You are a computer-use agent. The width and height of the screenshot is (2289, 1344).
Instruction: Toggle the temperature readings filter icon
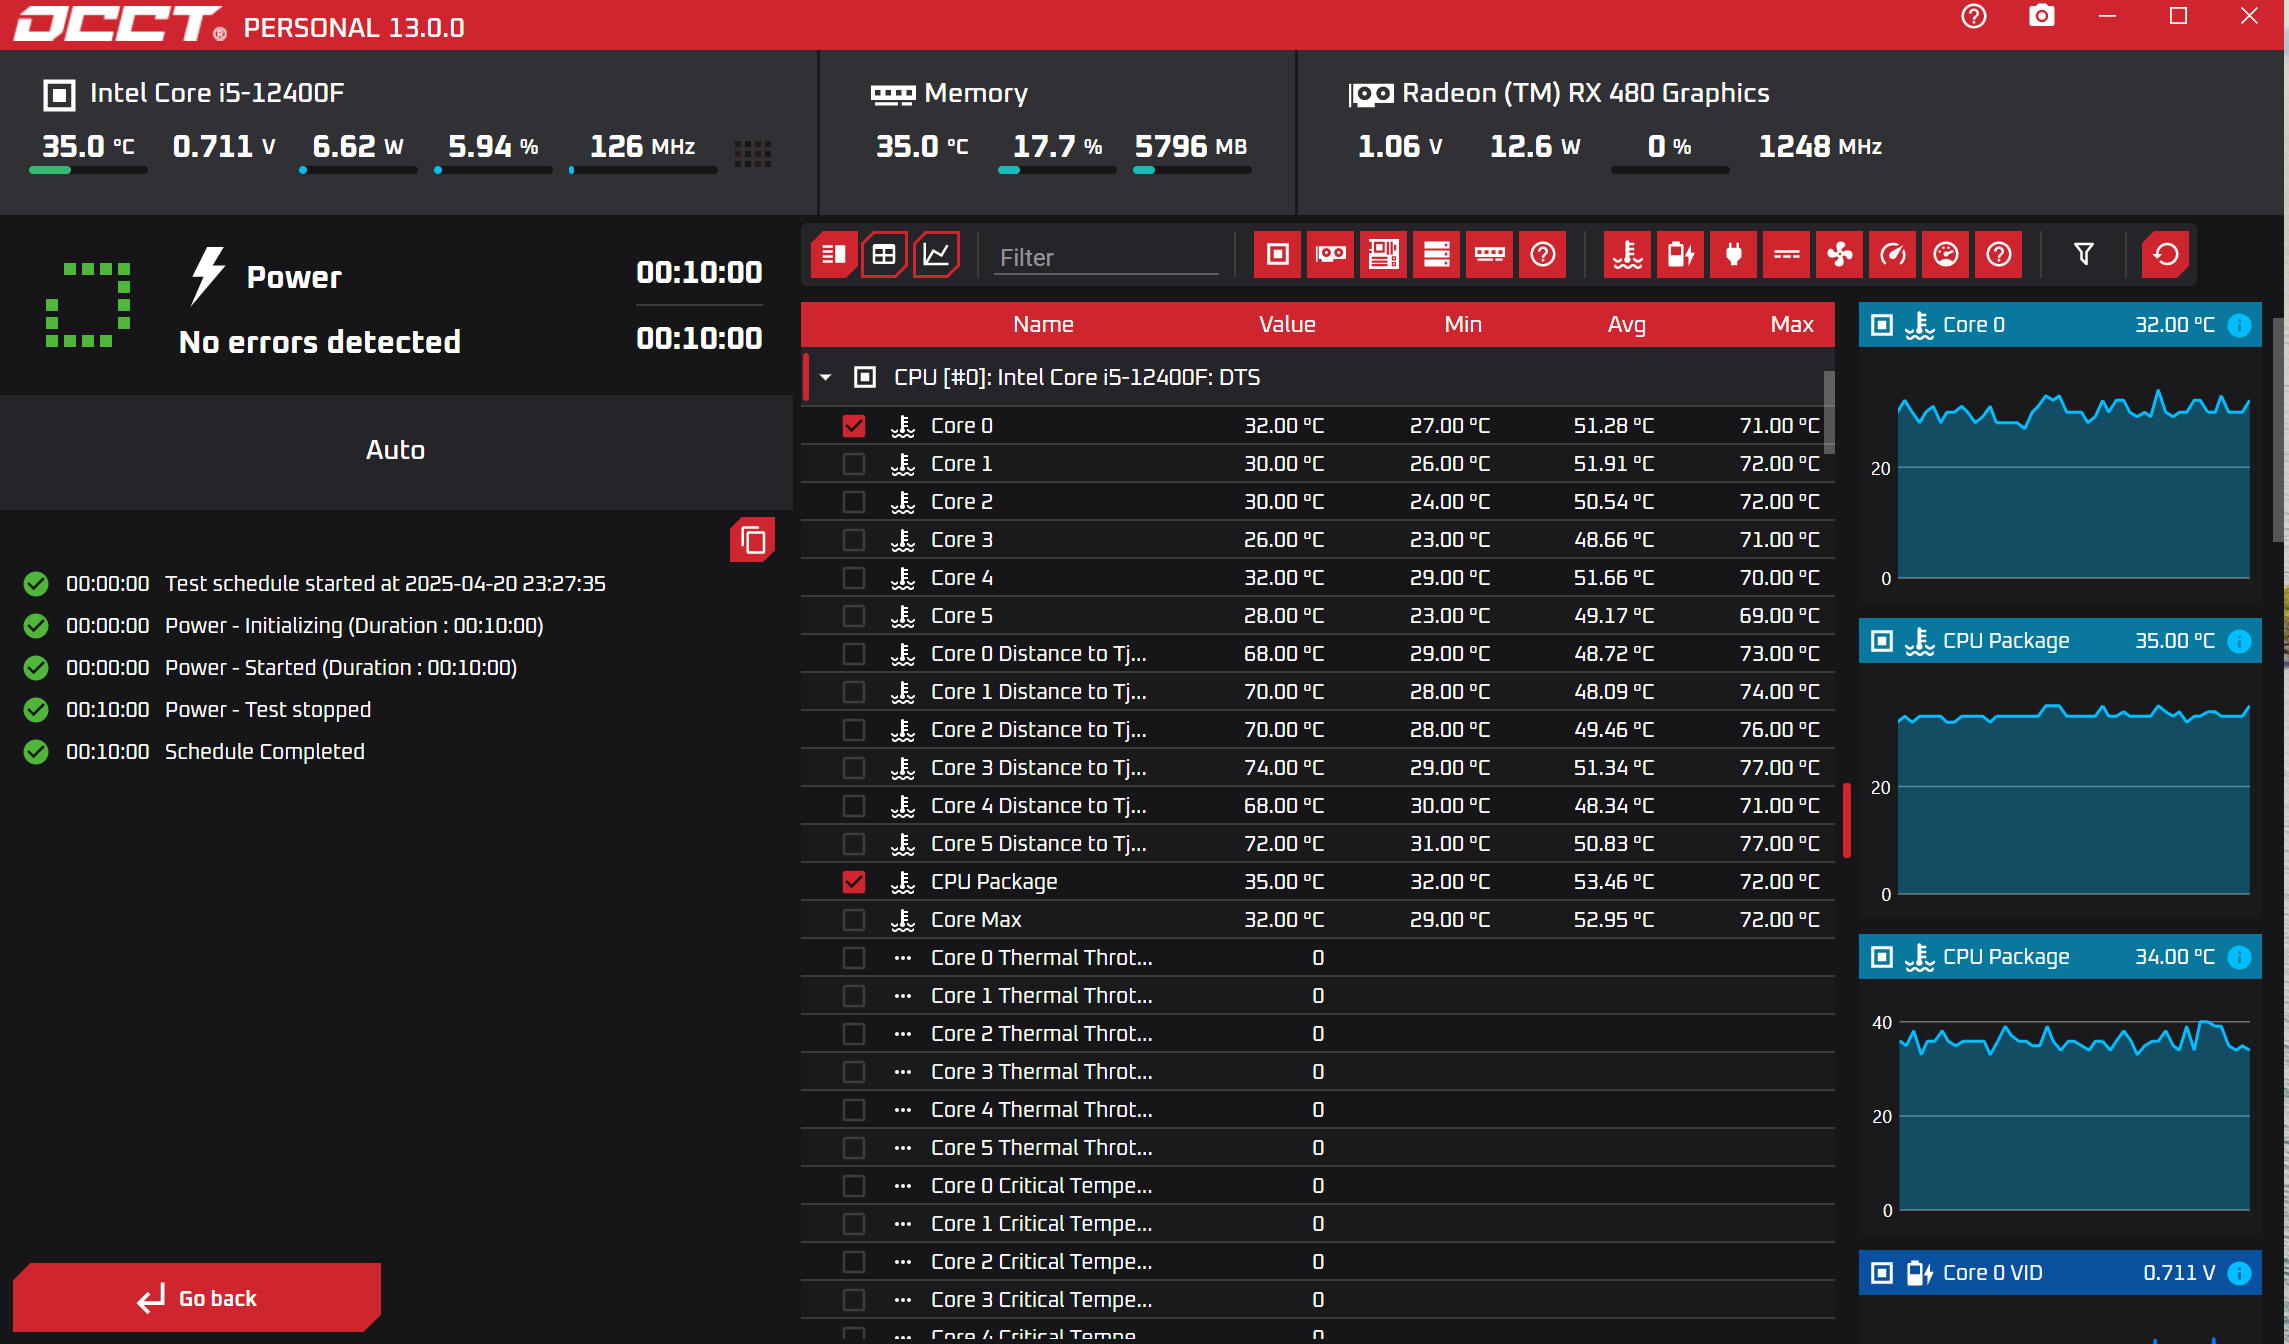tap(1627, 254)
